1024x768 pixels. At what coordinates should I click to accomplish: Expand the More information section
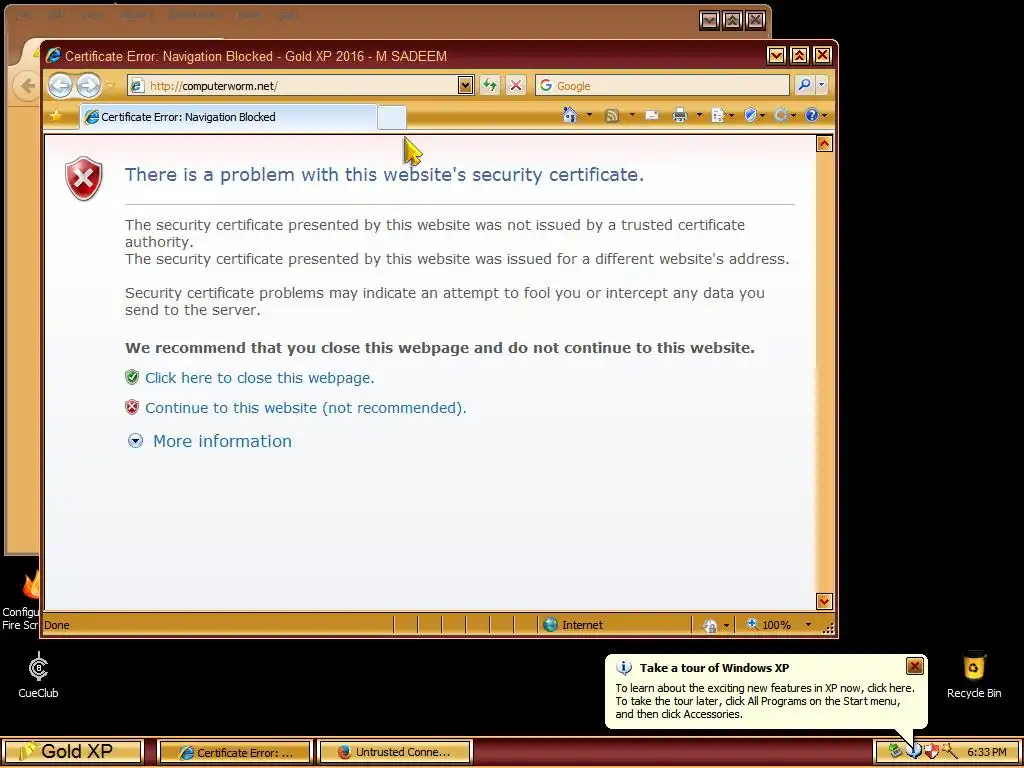[210, 441]
